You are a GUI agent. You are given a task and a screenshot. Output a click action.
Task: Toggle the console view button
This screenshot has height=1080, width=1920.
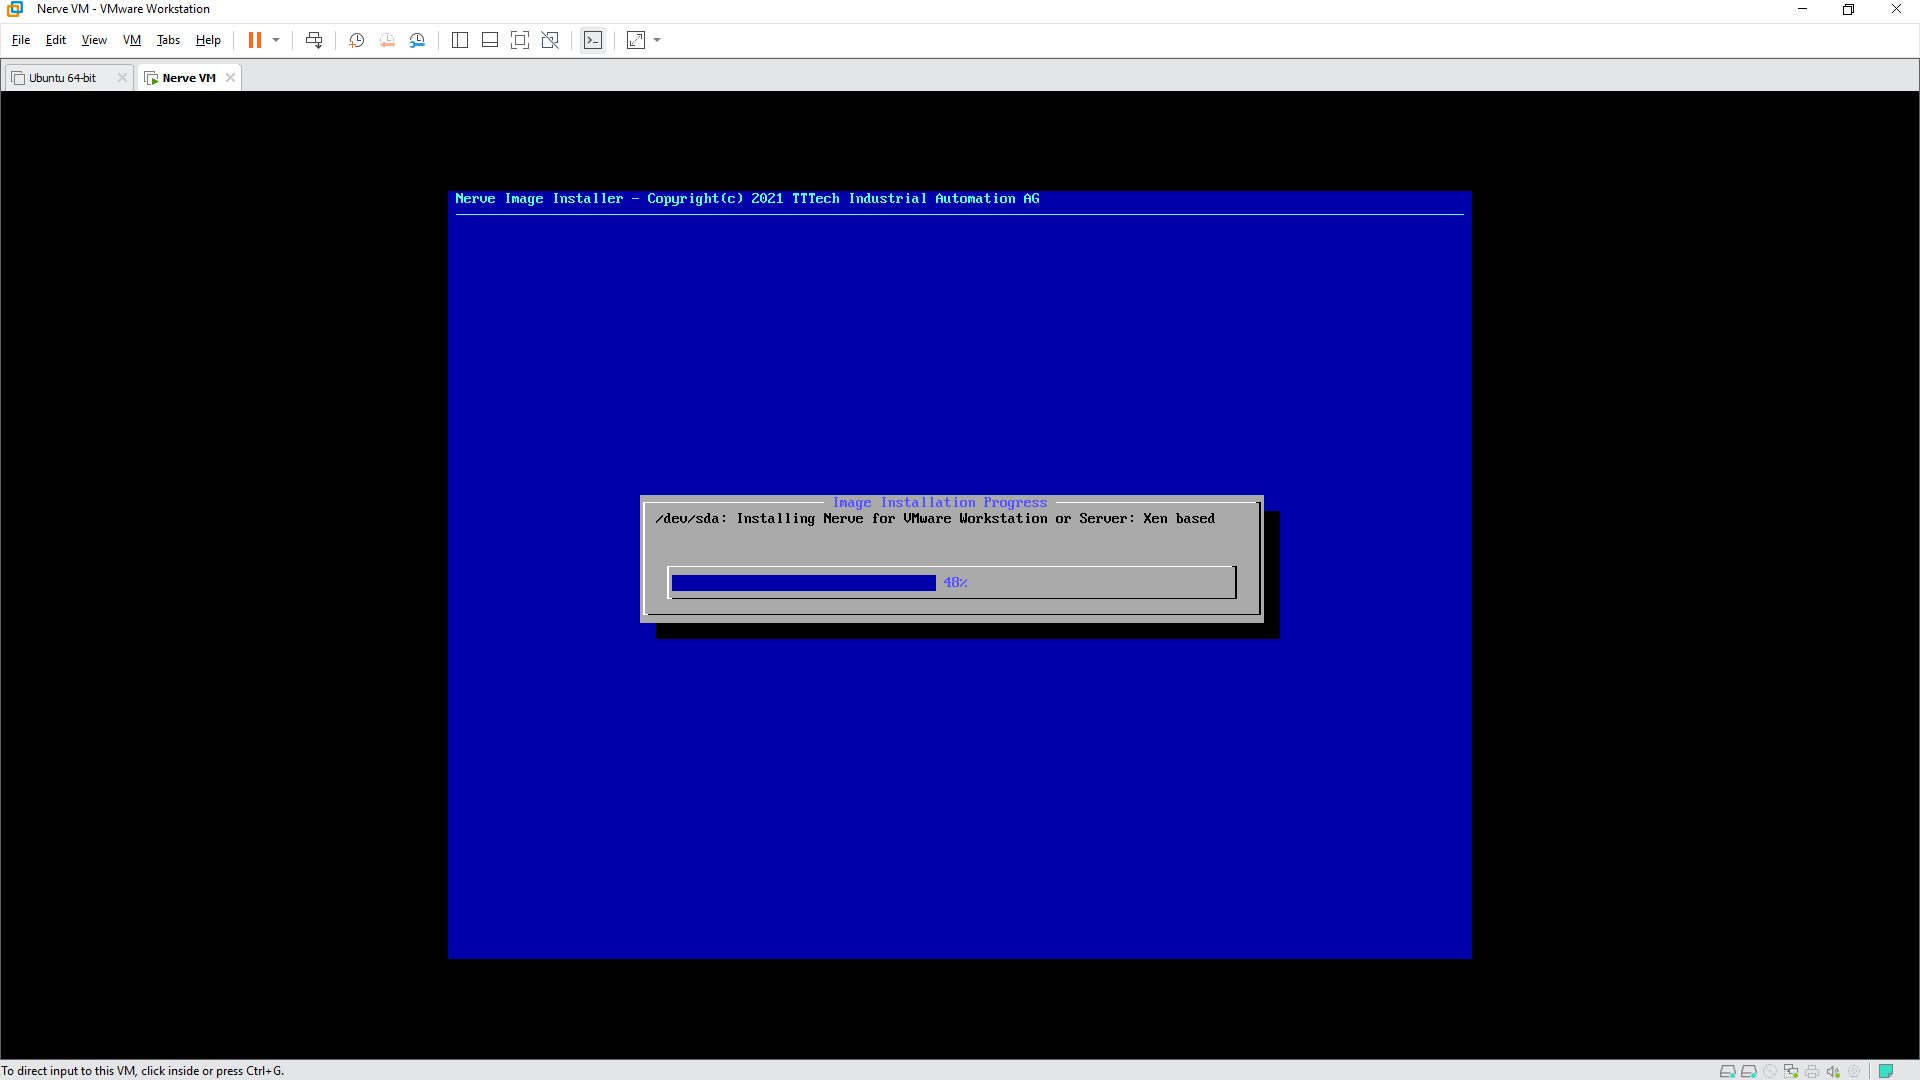point(593,40)
